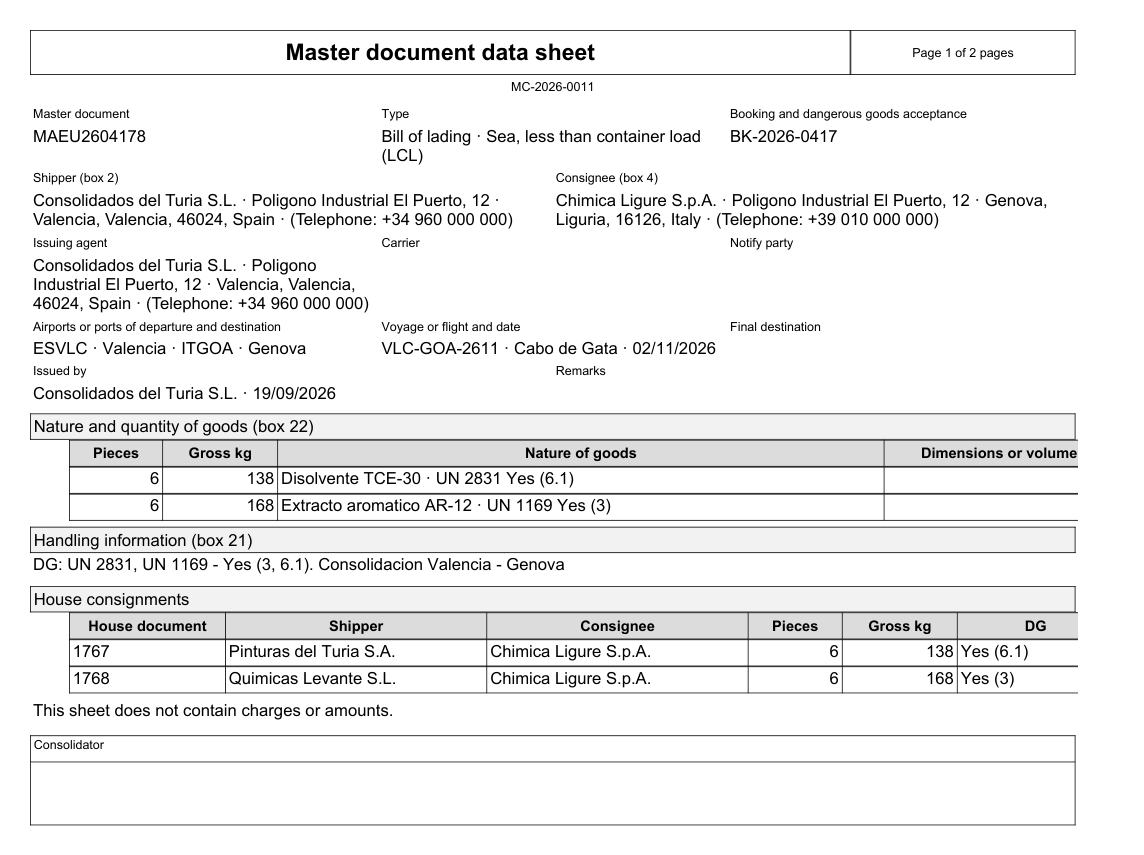Select the Extracto aromatico AR-12 cell
Screen dimensions: 1144x855
[580, 506]
